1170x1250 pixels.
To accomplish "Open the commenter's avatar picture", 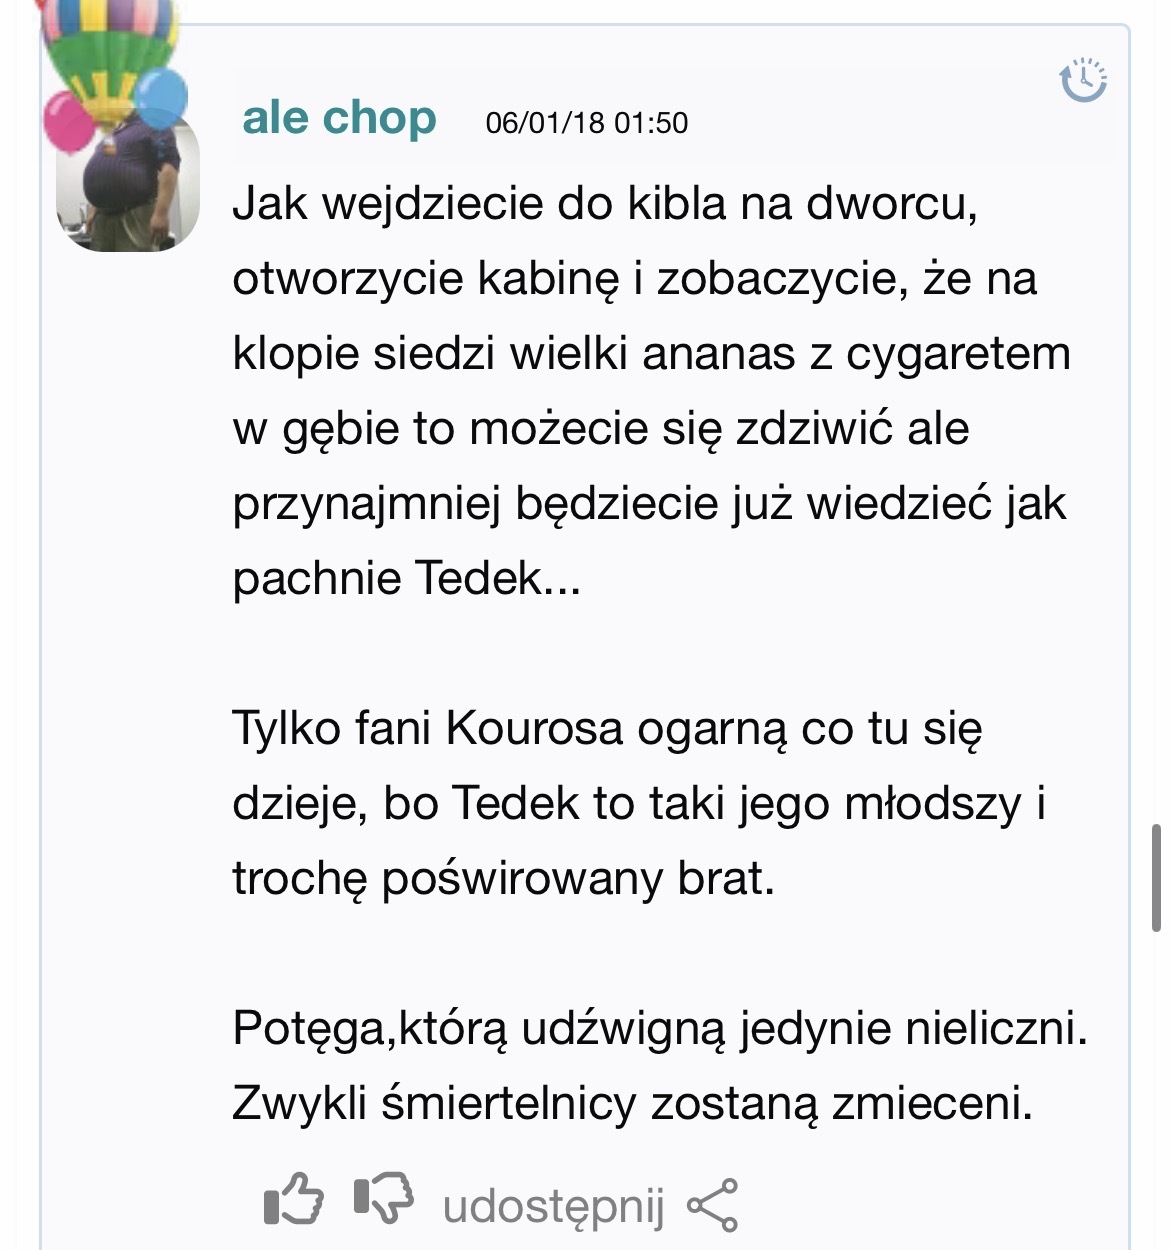I will 127,190.
